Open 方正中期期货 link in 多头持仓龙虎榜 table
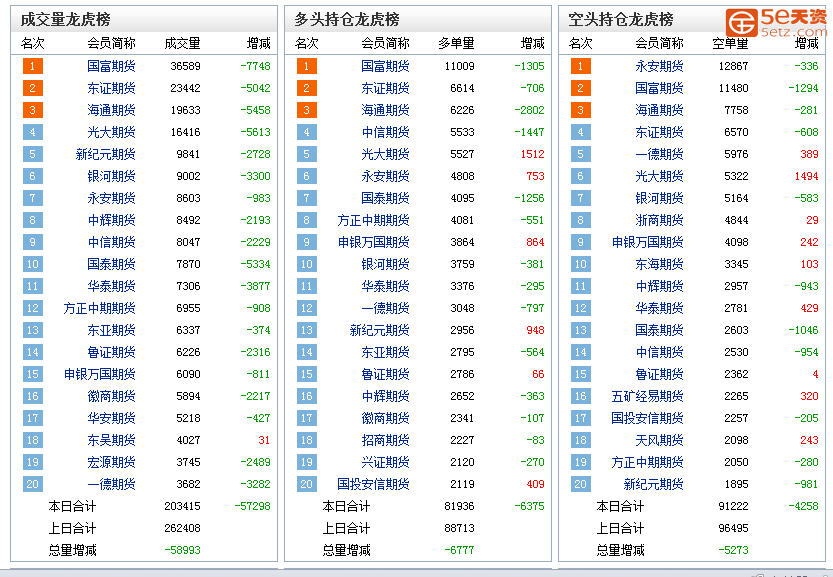Viewport: 833px width, 577px height. [373, 220]
